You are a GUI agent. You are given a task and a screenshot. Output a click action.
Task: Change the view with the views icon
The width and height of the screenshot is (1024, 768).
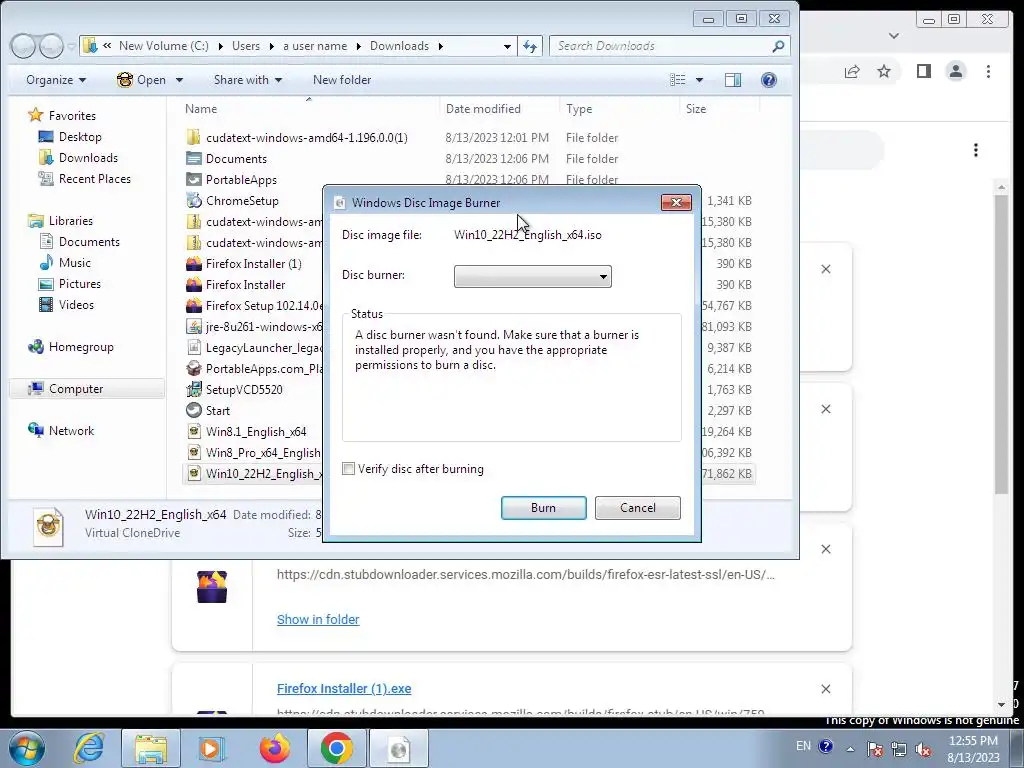click(x=678, y=80)
